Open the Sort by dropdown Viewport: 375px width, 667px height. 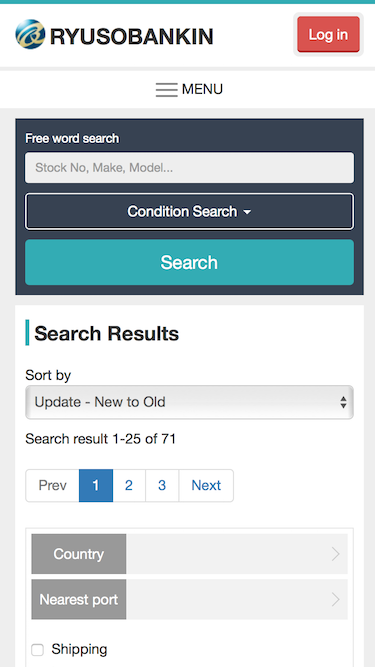click(189, 402)
